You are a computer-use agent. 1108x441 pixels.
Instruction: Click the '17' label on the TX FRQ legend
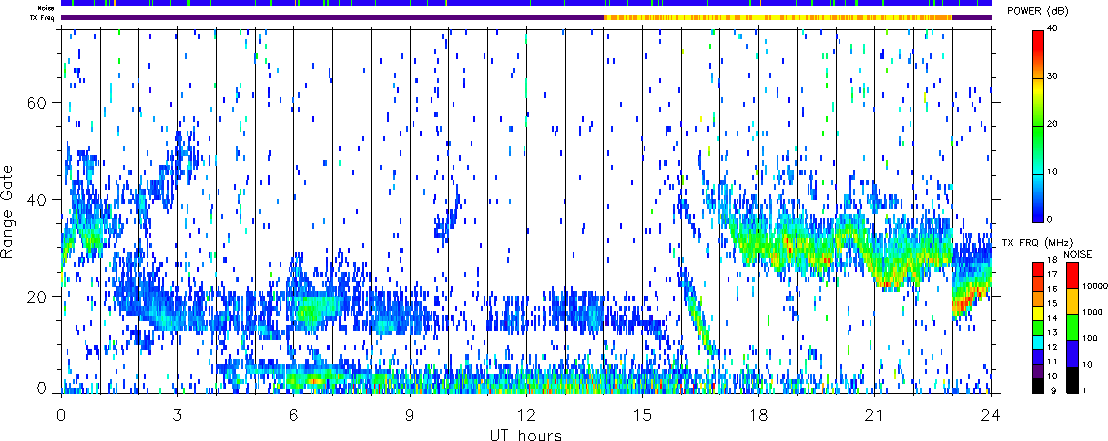click(x=1052, y=274)
